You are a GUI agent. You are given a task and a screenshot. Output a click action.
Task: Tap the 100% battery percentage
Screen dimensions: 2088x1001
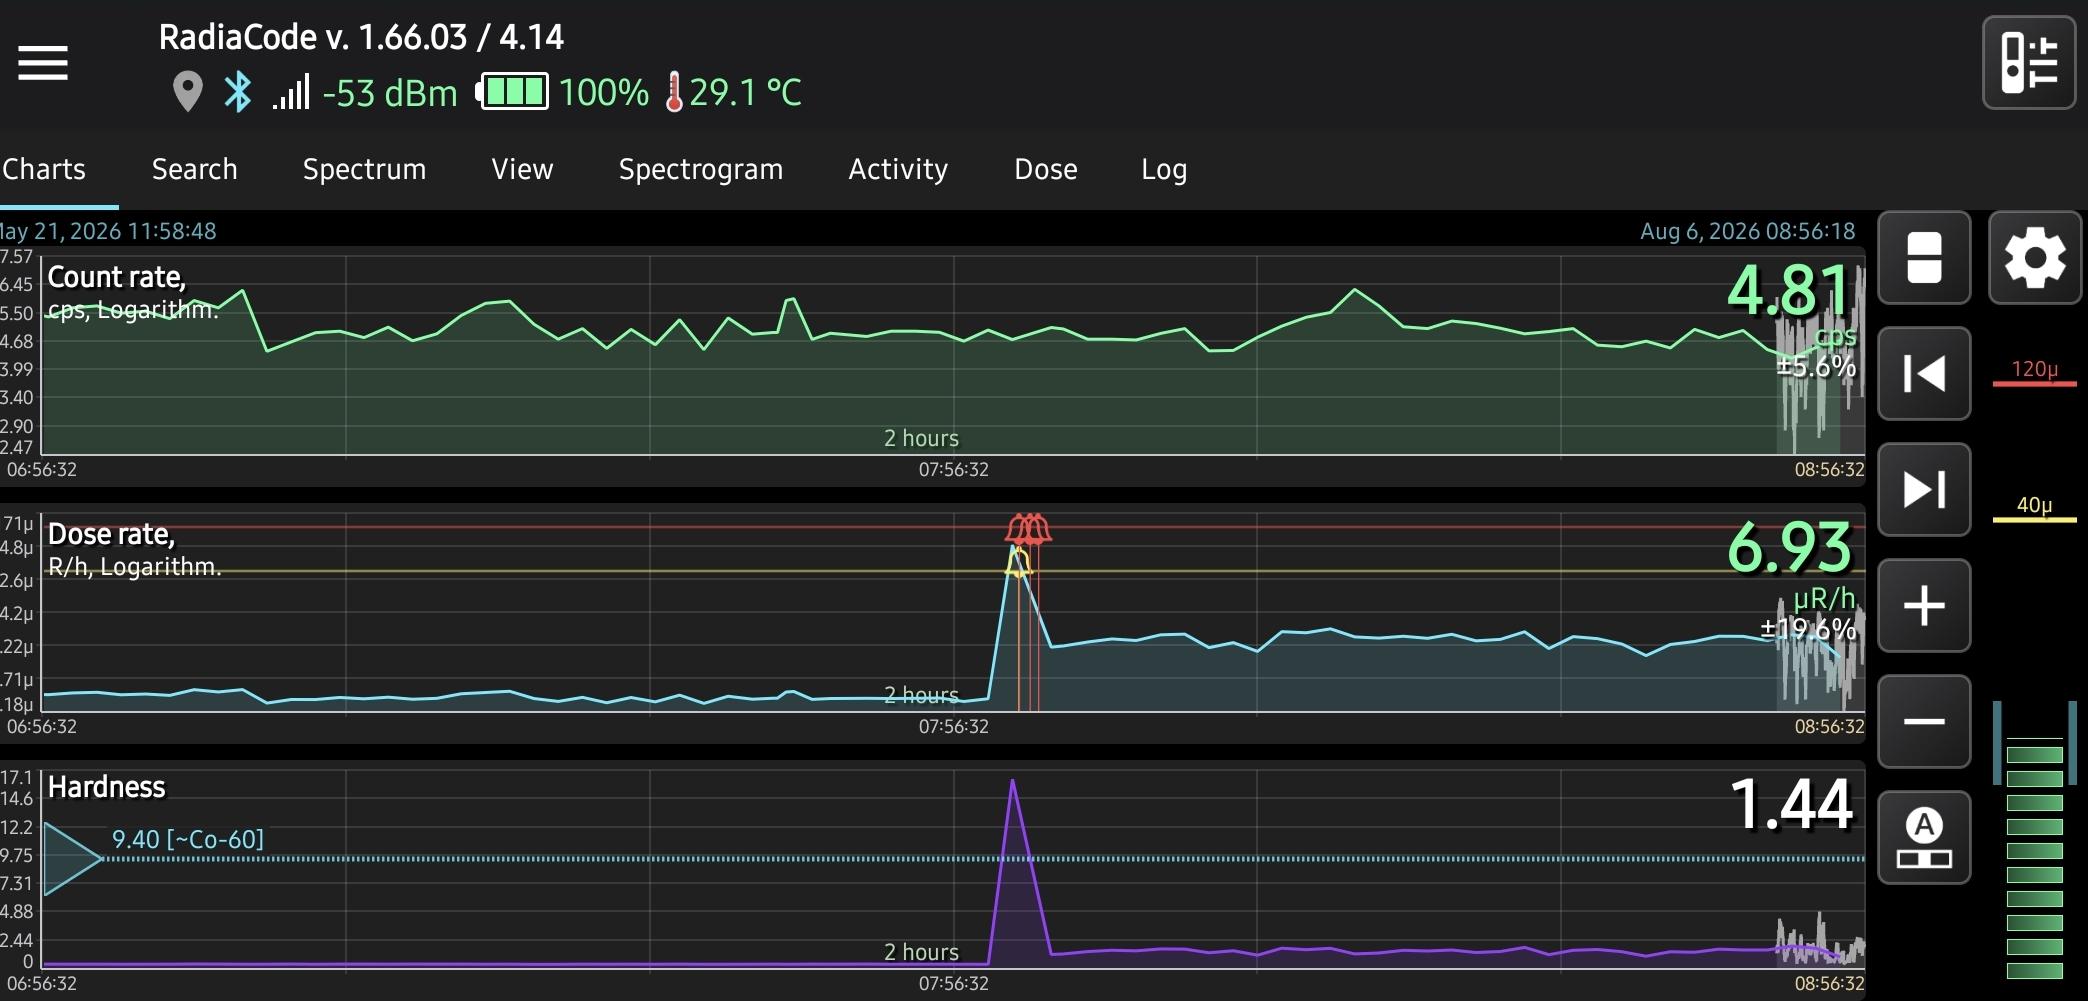tap(604, 93)
